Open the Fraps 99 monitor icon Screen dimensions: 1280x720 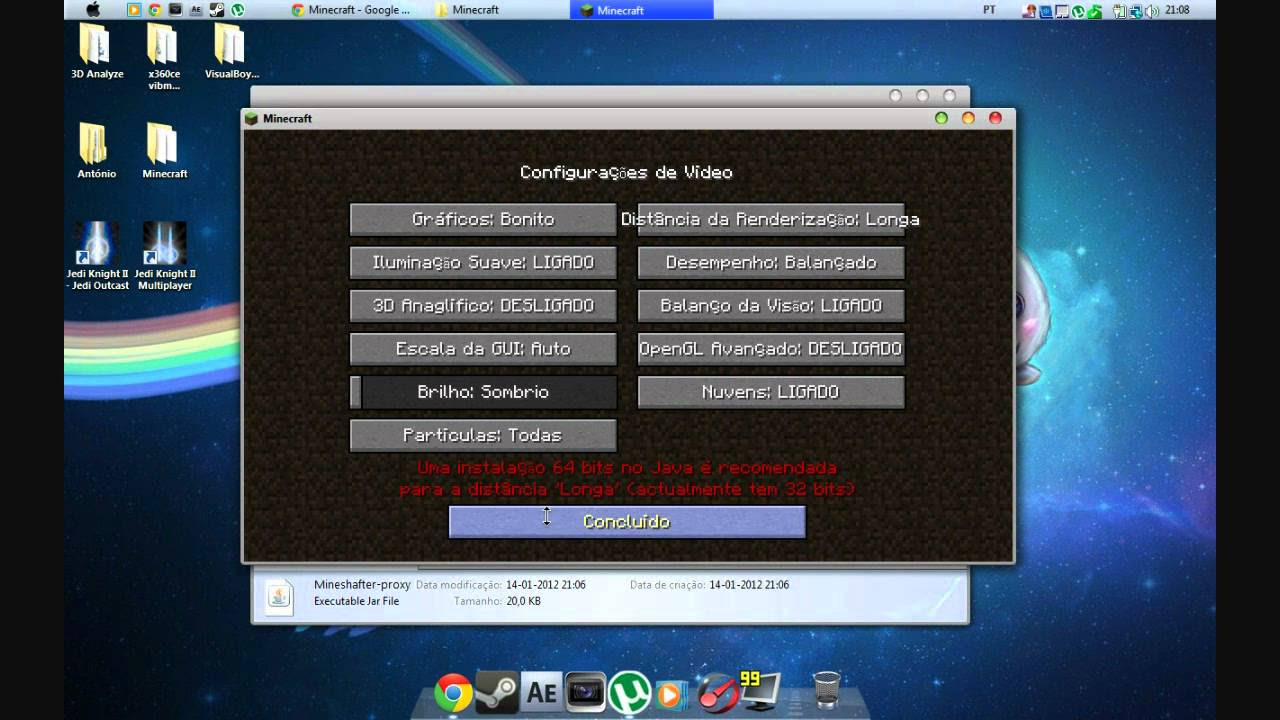coord(759,690)
